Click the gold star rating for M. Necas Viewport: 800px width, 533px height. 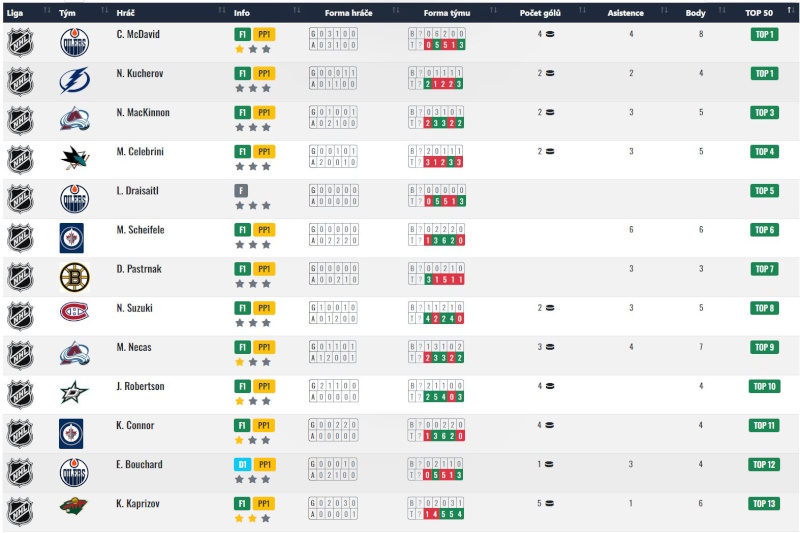click(x=240, y=362)
